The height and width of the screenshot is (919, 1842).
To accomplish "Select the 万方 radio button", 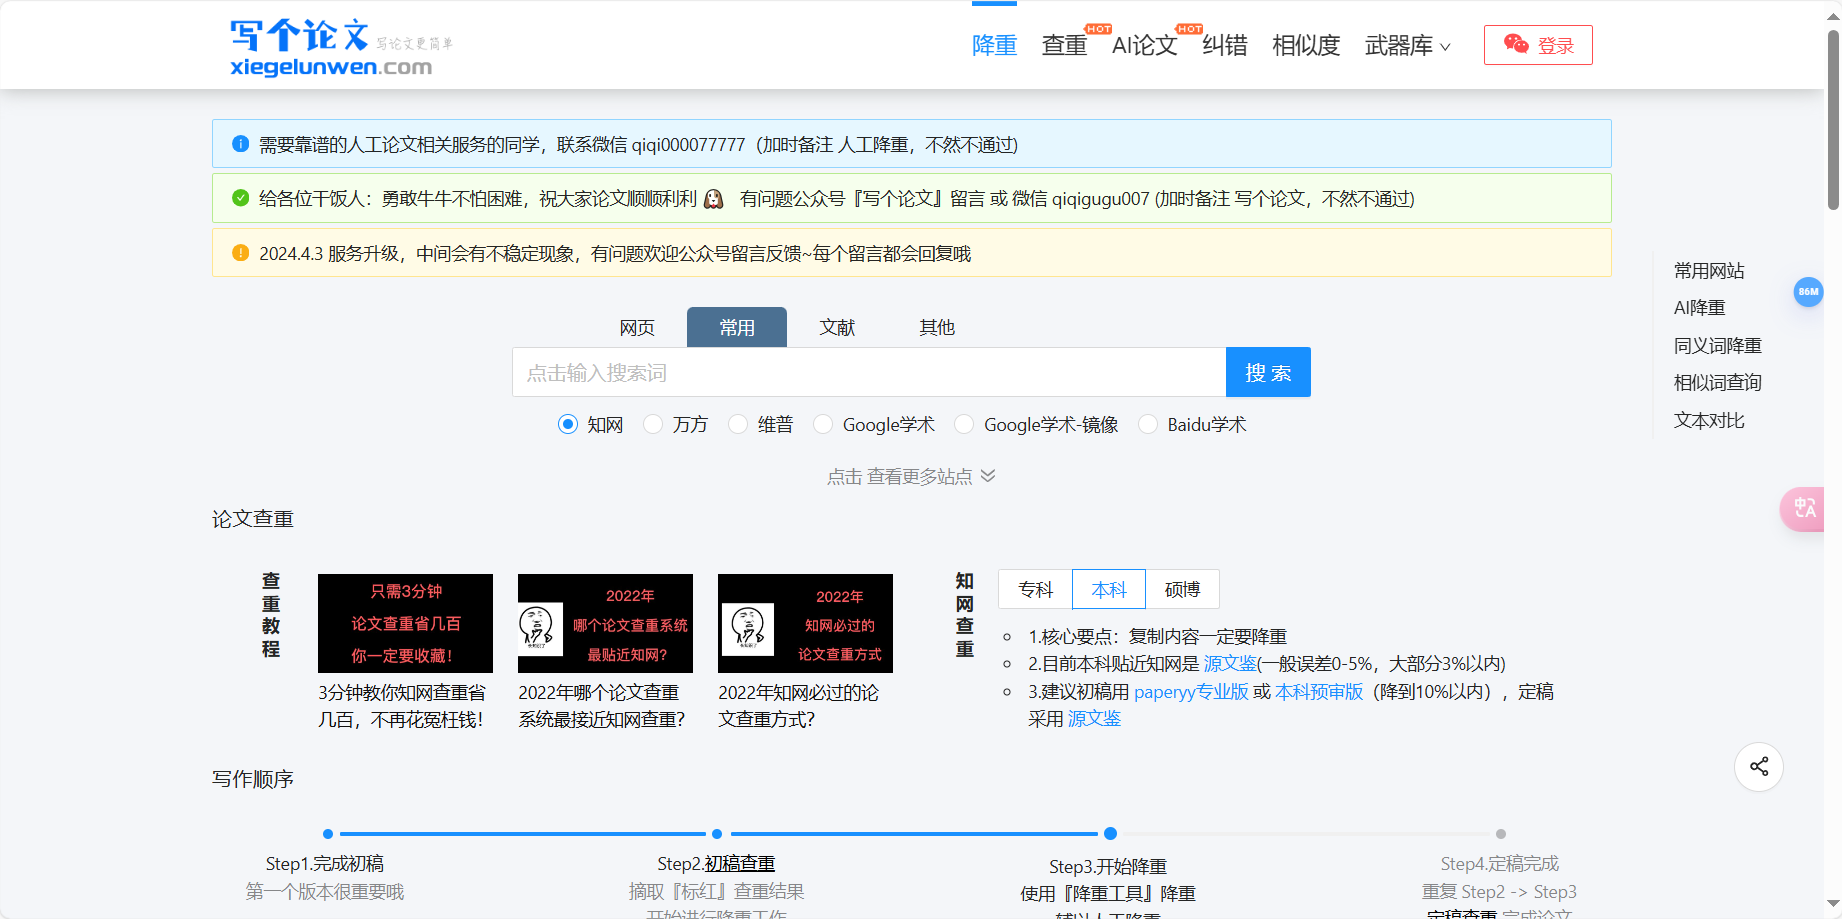I will coord(653,424).
